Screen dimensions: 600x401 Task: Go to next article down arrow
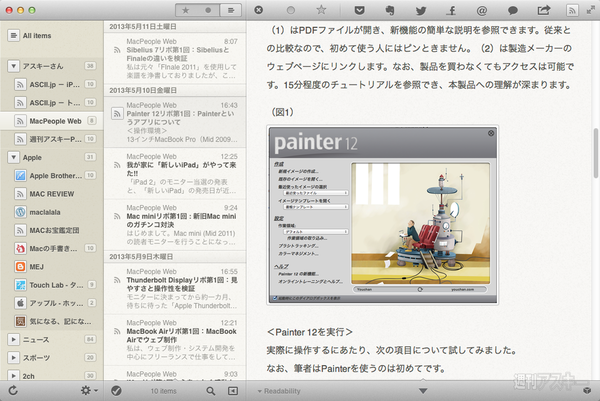point(423,391)
